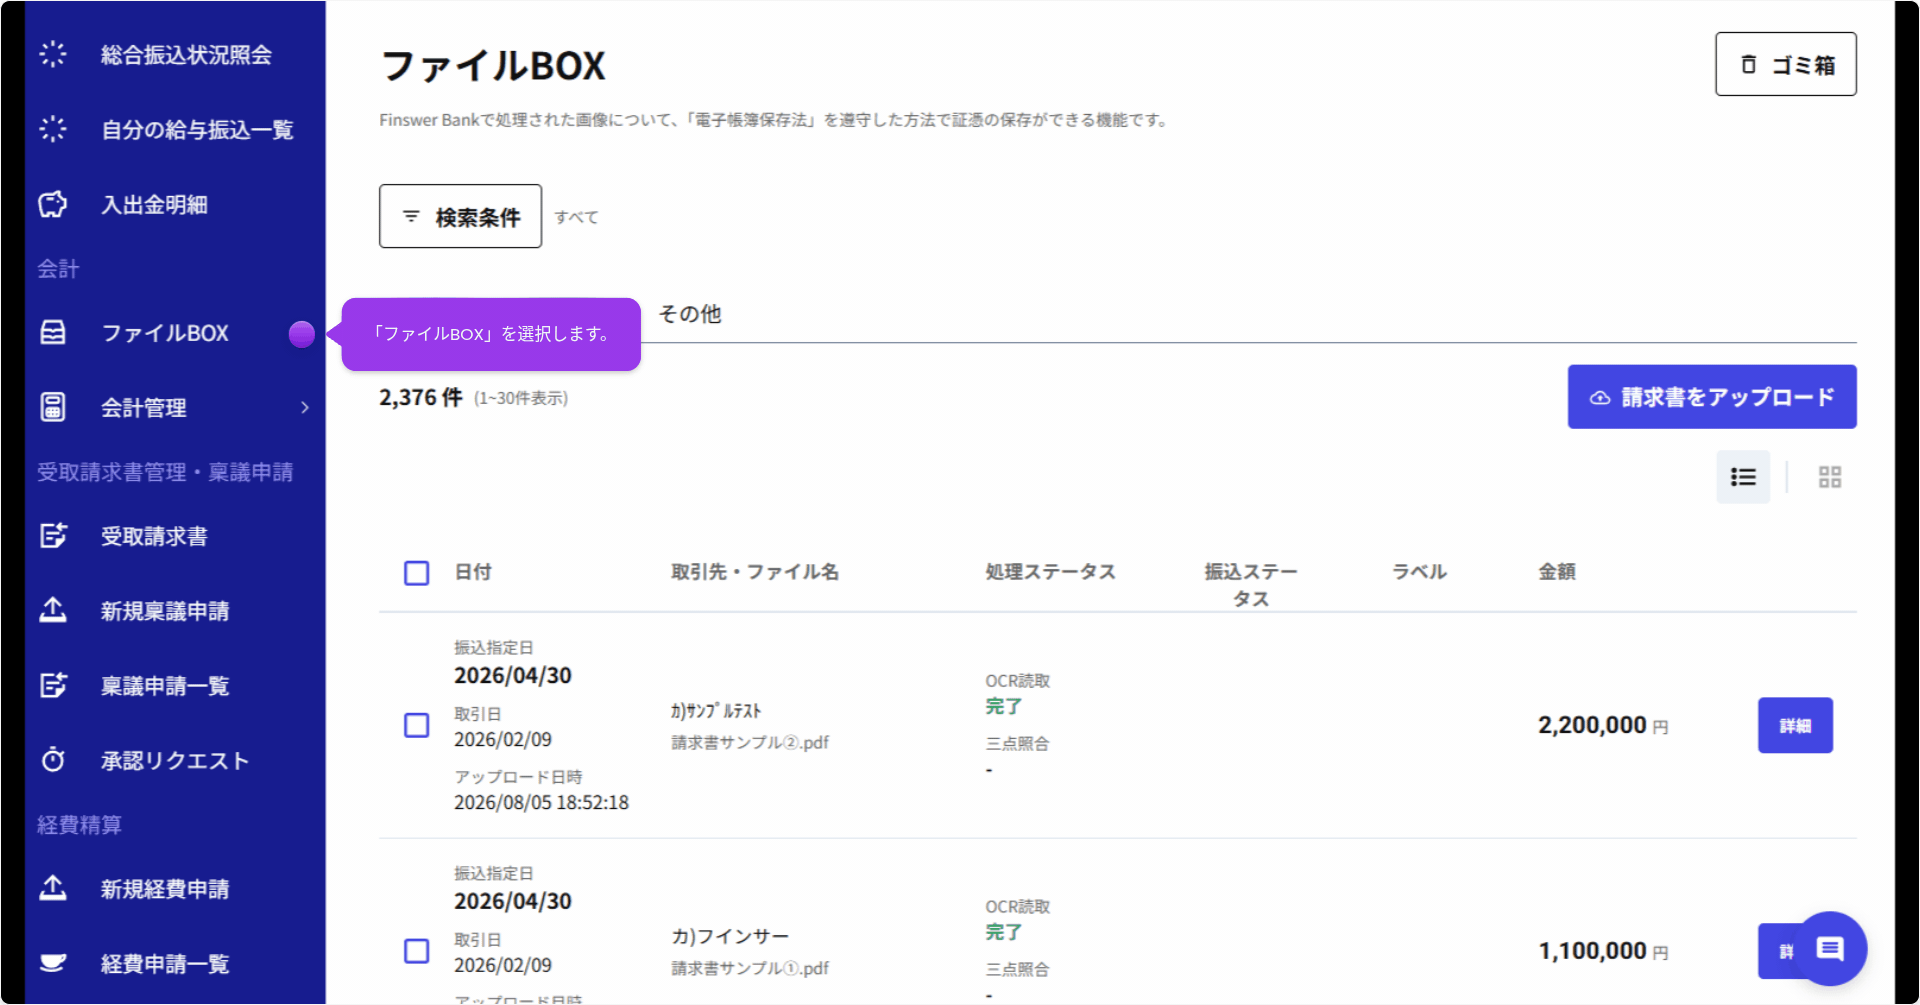Click upload timestamp 2026/08/05 18:52:18

pyautogui.click(x=541, y=802)
